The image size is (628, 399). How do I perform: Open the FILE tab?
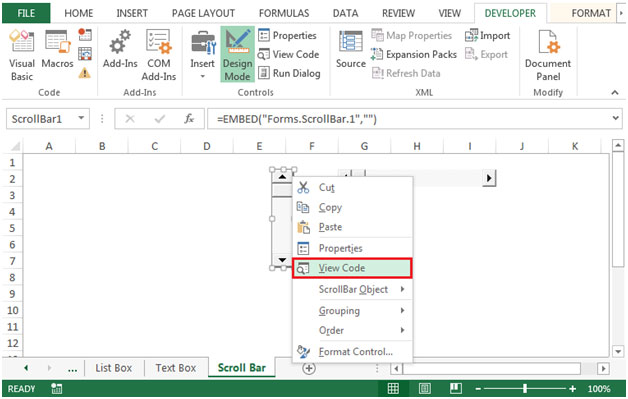point(26,13)
